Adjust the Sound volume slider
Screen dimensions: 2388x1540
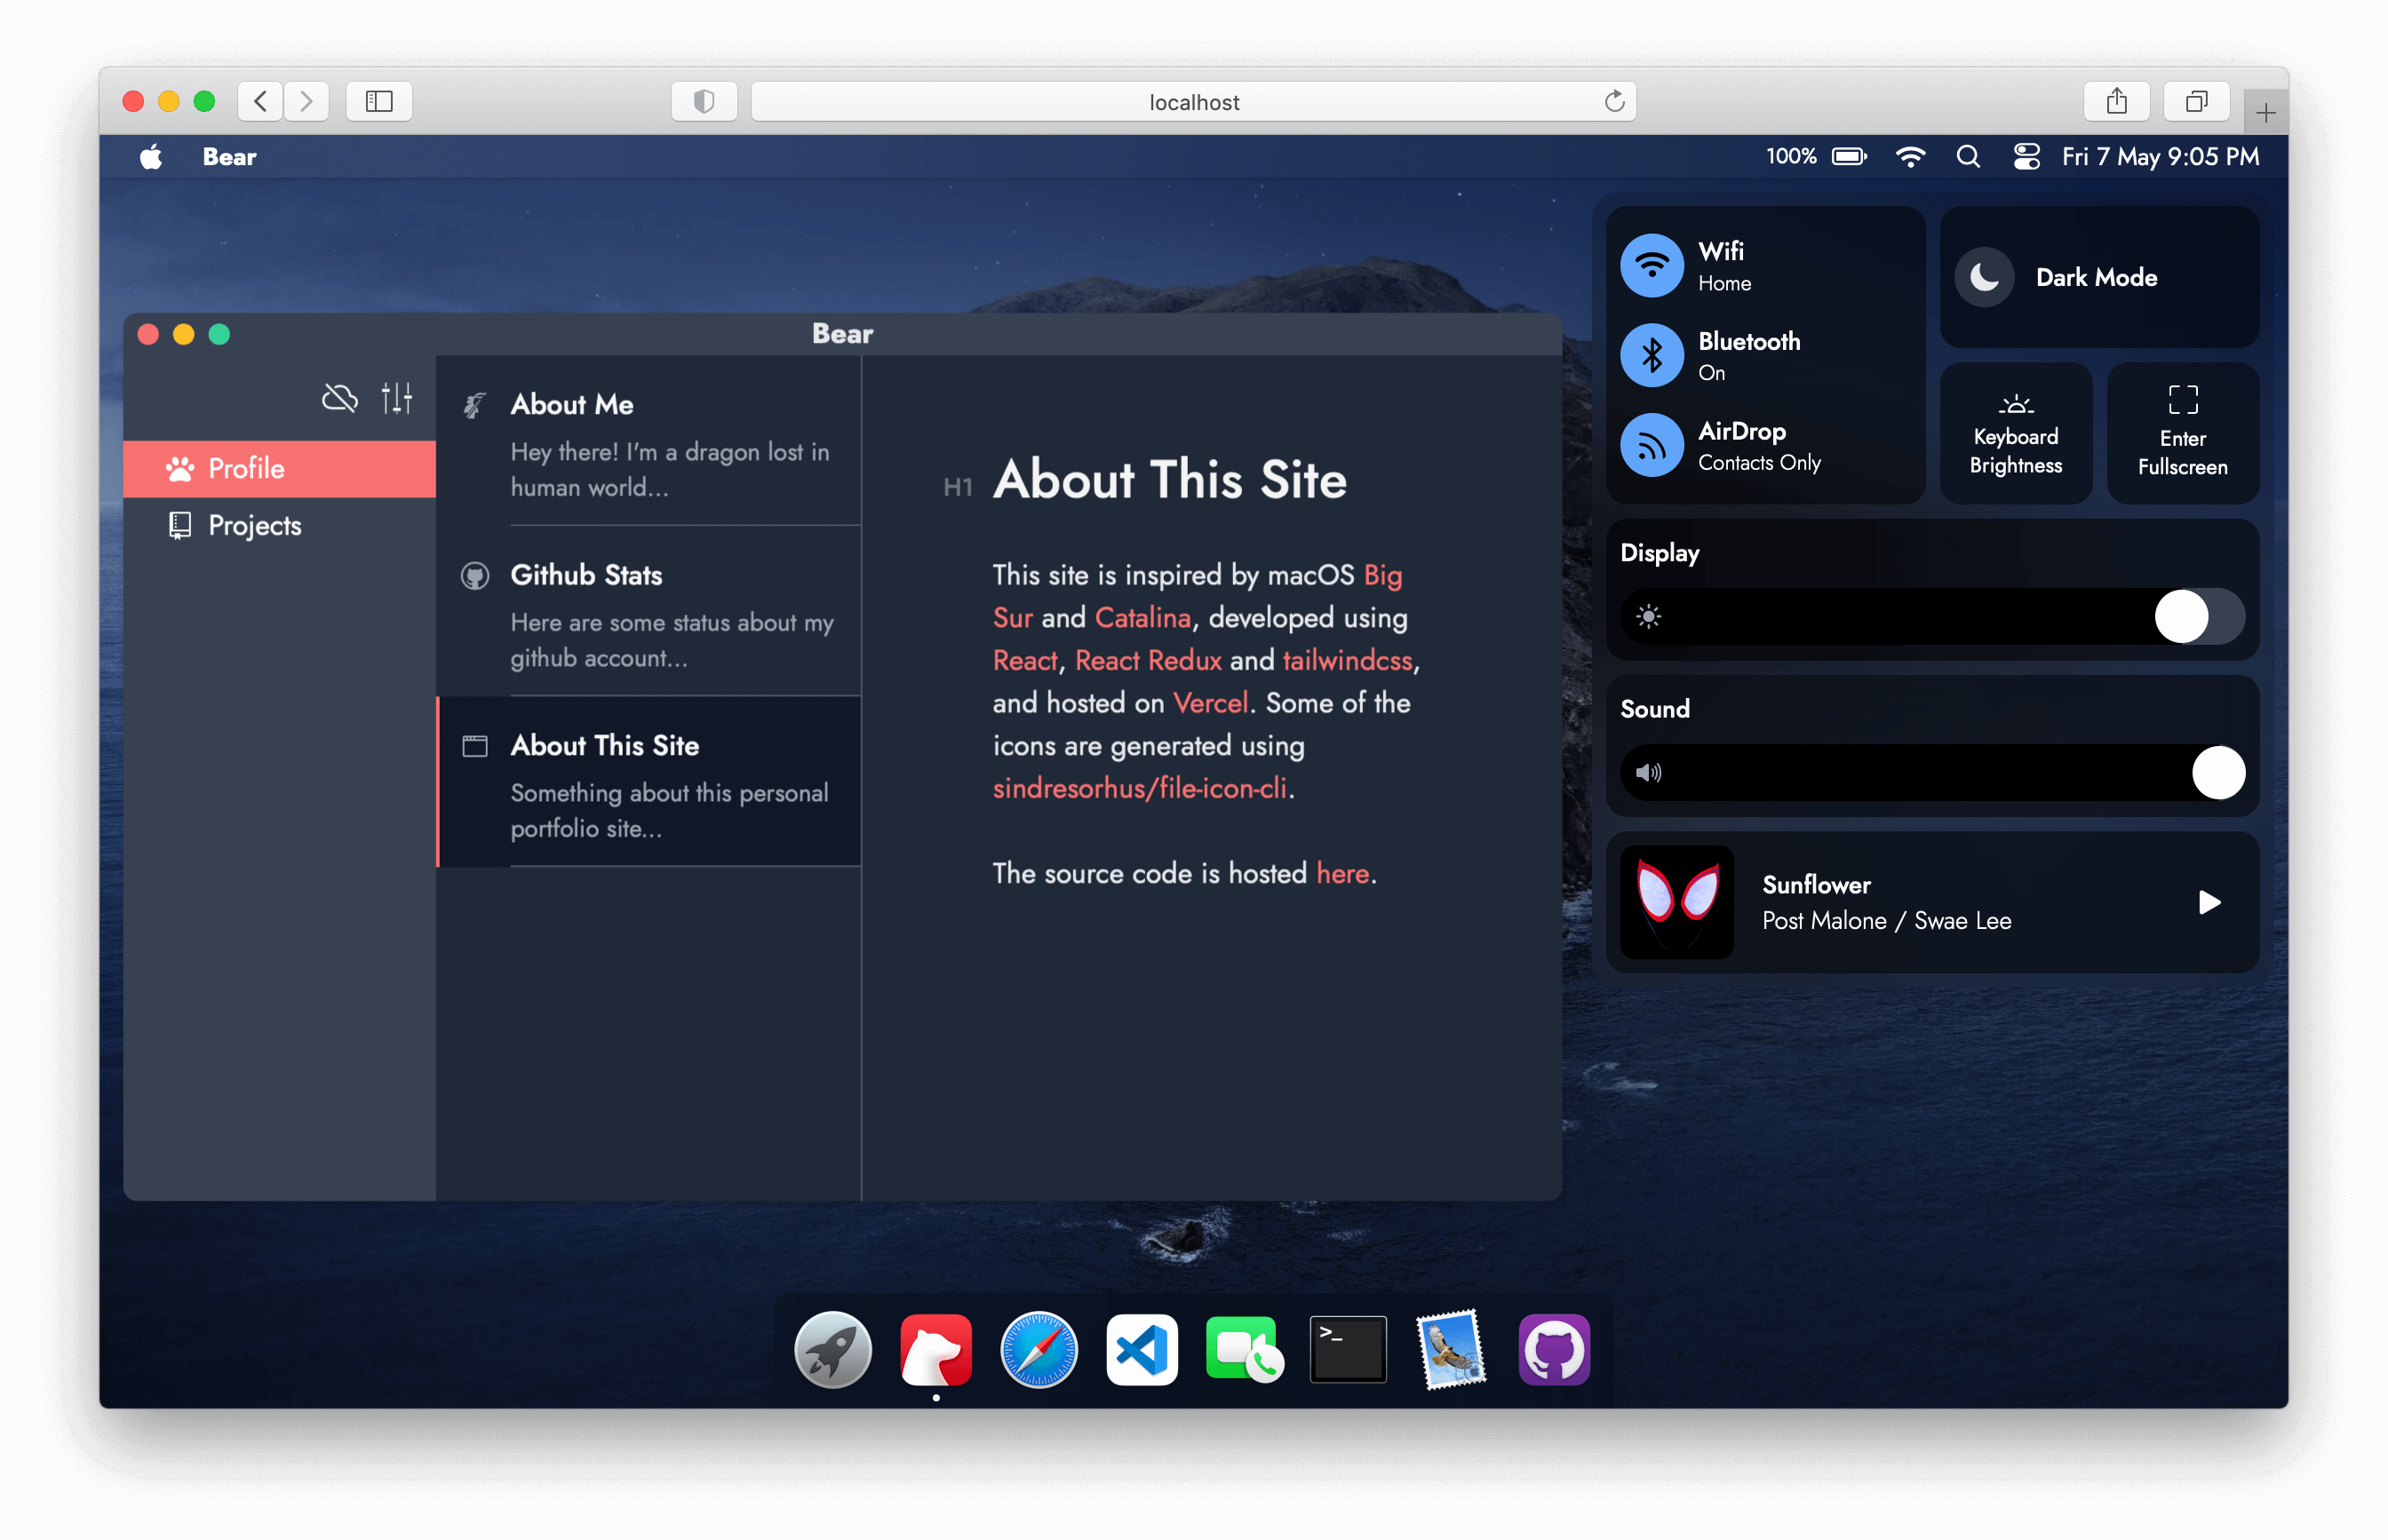pos(2219,772)
